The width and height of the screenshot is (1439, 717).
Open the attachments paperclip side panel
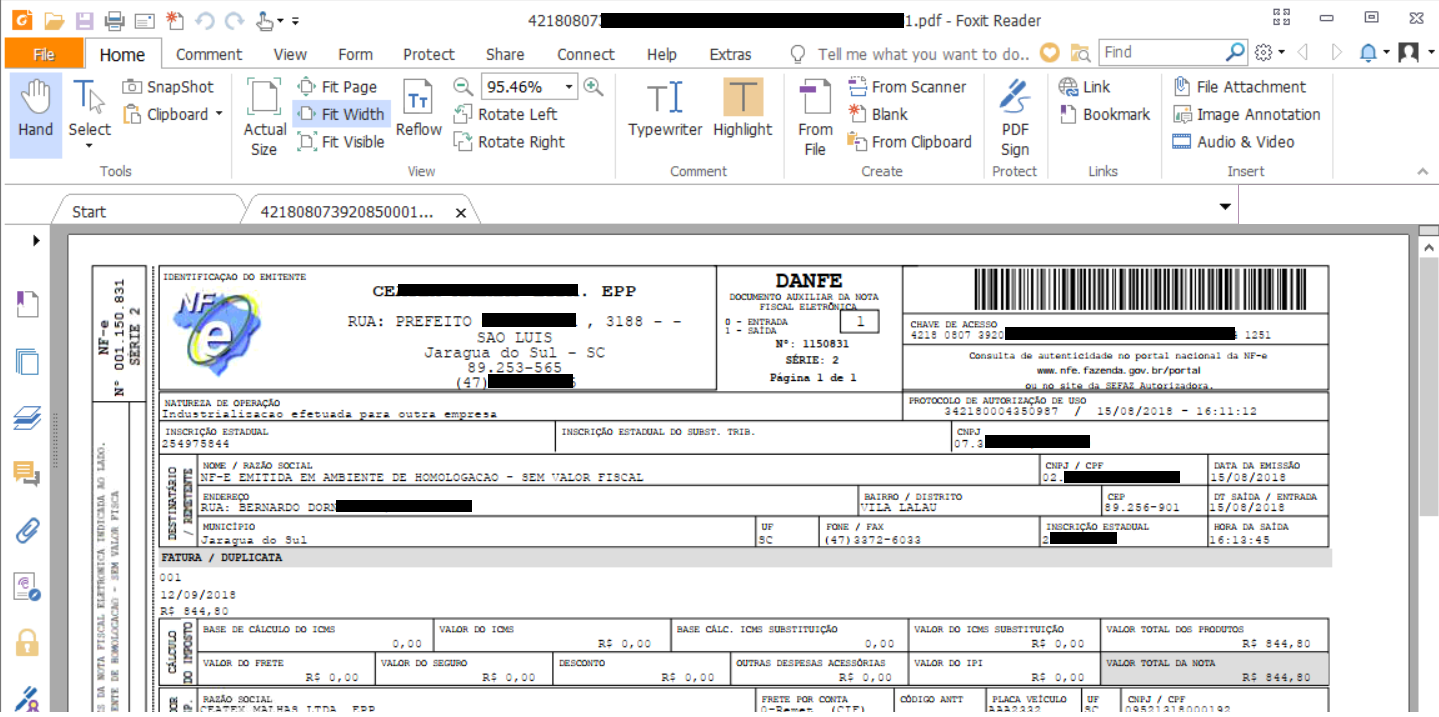pyautogui.click(x=27, y=529)
